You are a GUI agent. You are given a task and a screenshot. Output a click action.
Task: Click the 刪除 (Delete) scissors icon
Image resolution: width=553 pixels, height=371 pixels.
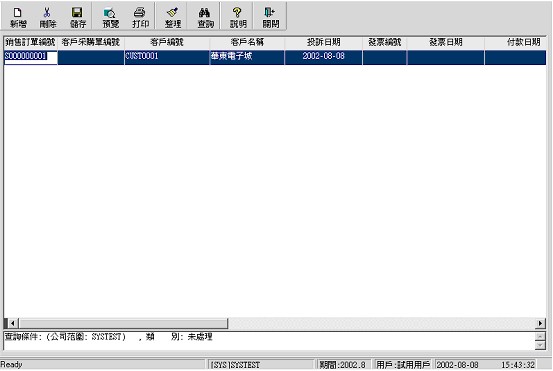tap(47, 17)
